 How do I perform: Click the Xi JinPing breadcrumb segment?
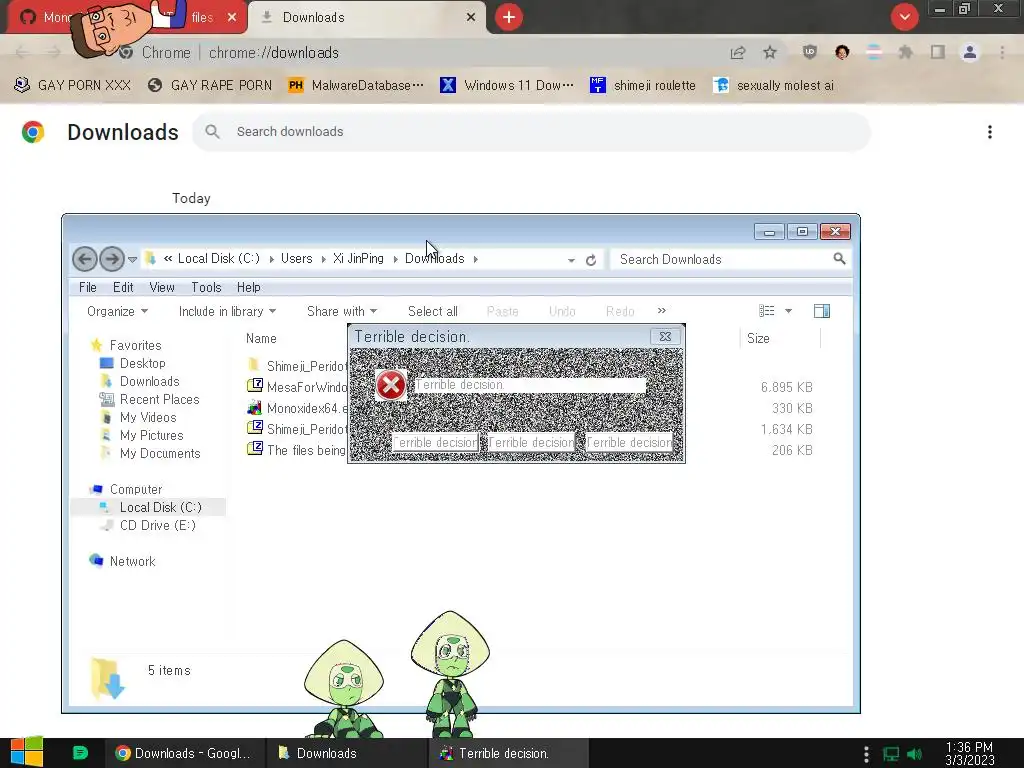(358, 259)
